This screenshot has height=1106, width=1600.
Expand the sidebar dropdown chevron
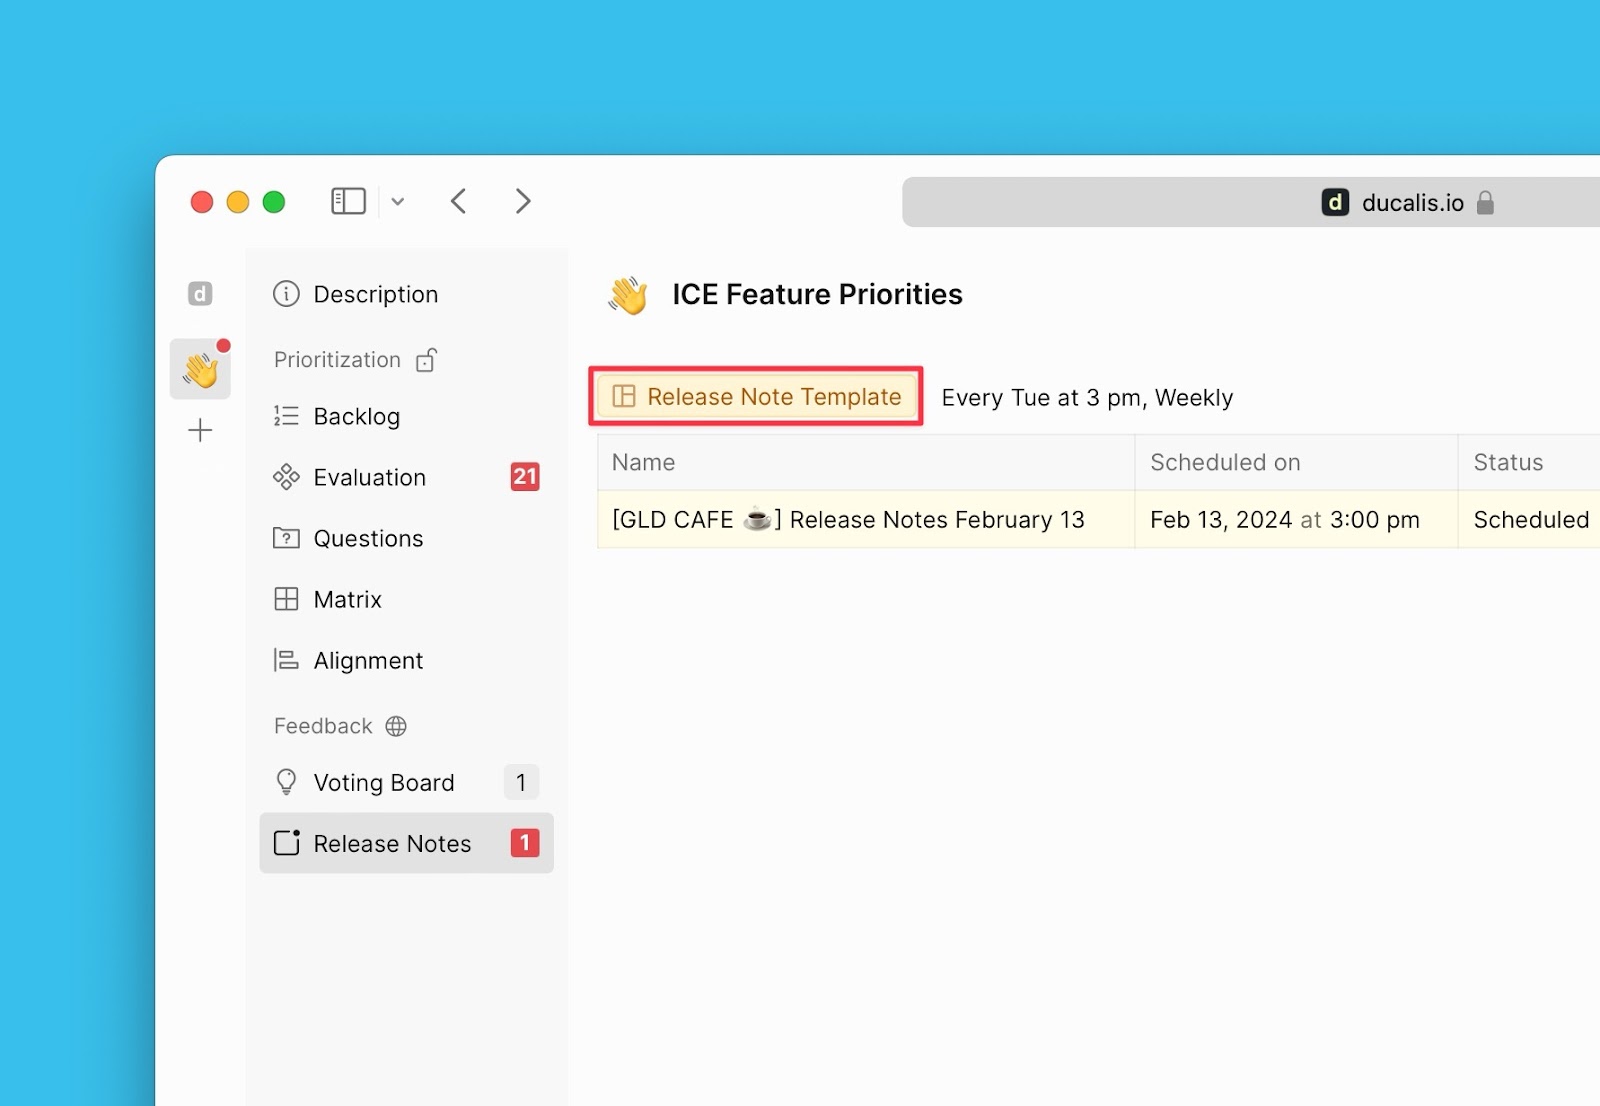[398, 202]
